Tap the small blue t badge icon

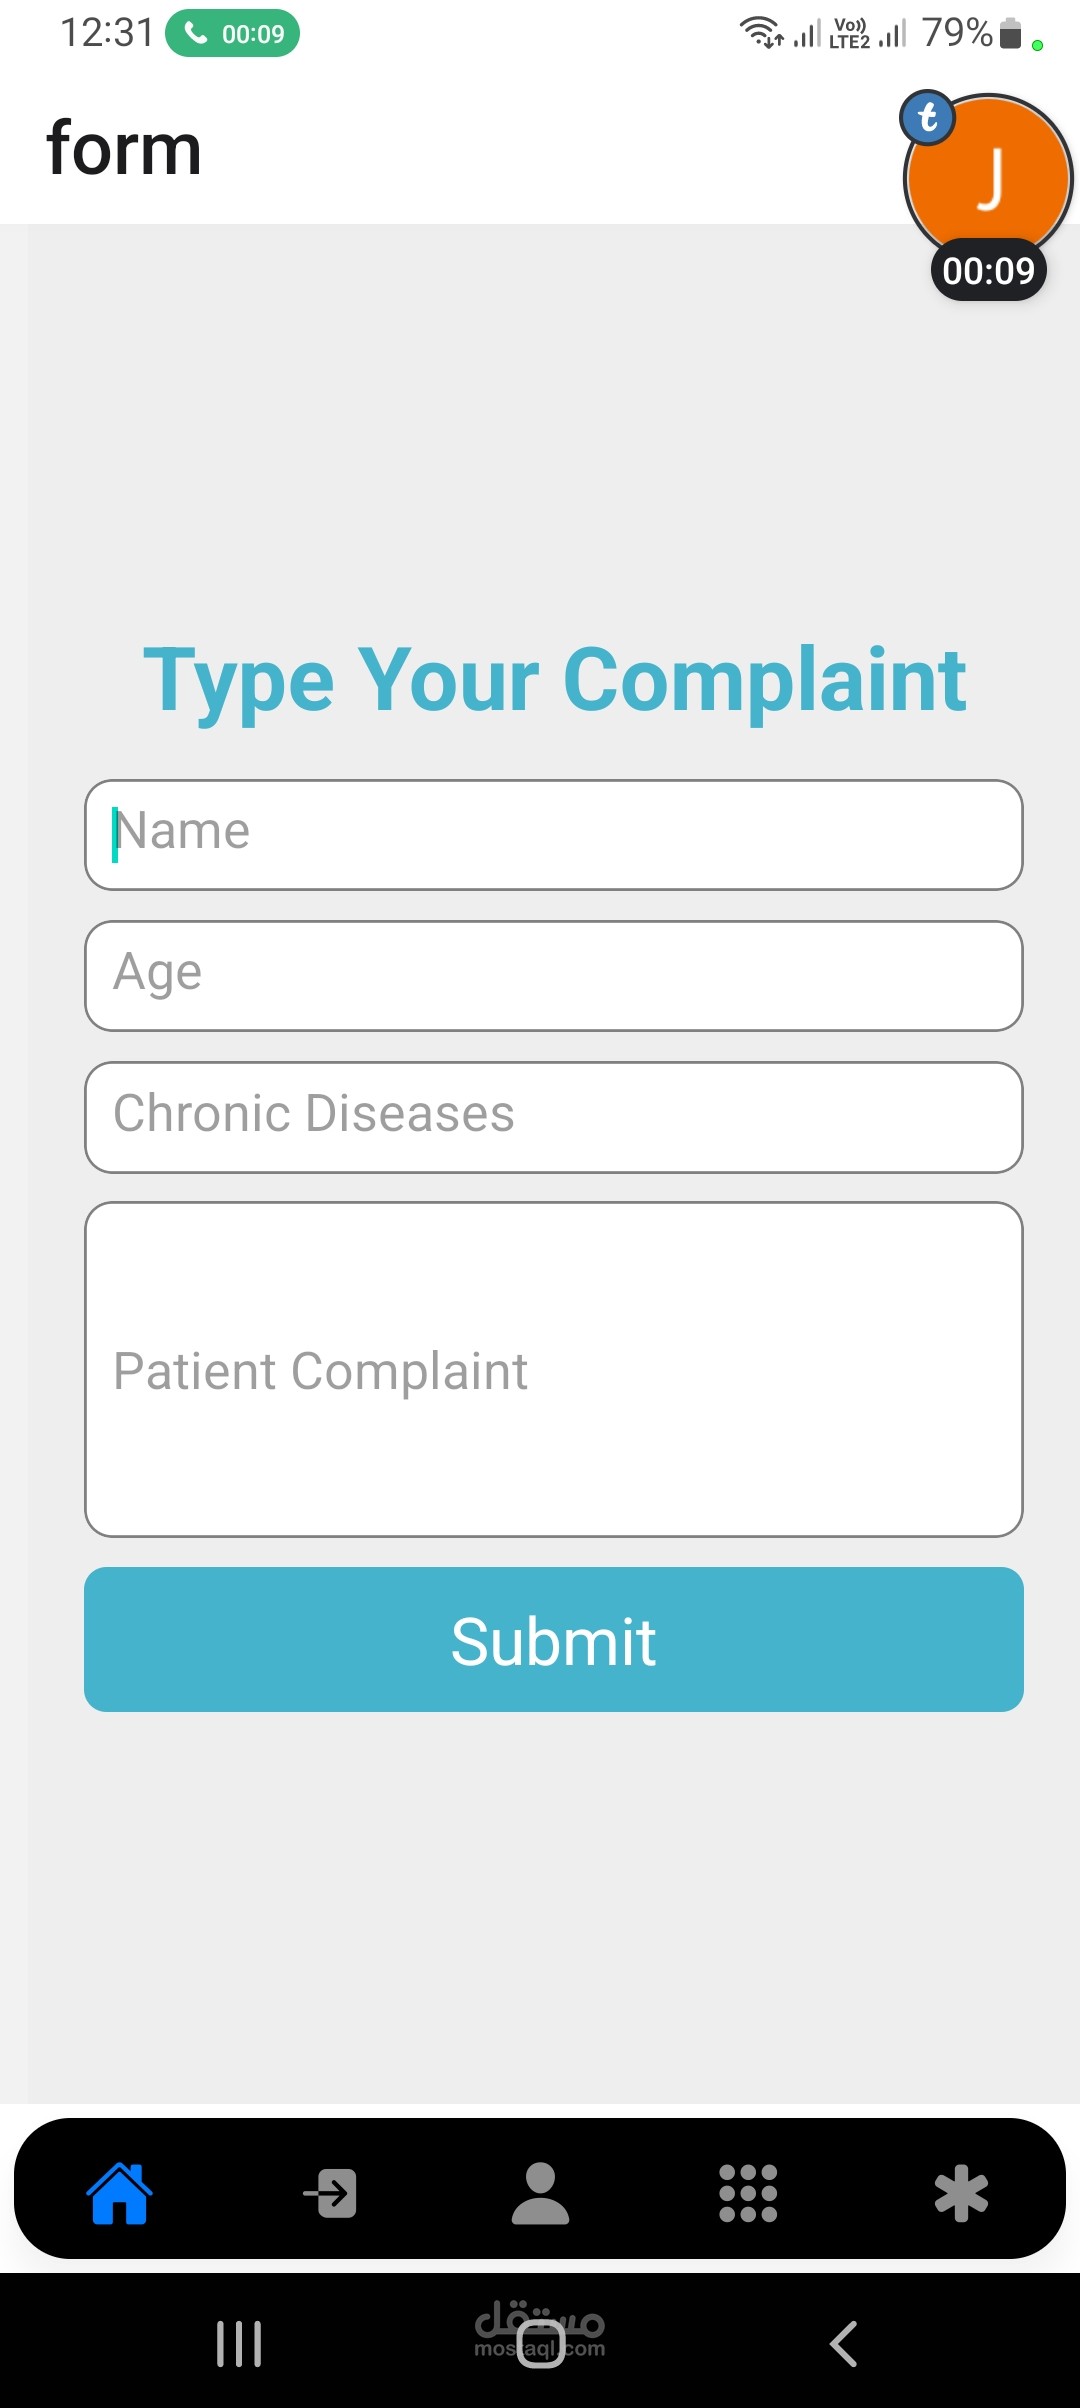[928, 118]
